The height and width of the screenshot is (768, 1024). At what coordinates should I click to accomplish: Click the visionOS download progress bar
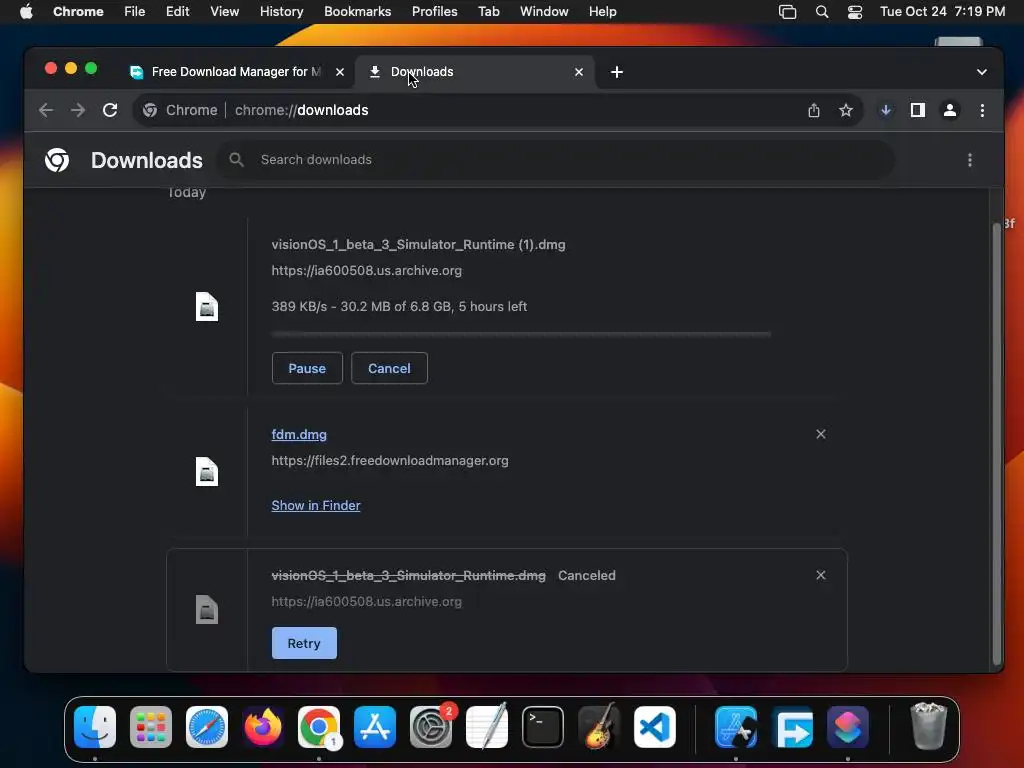521,334
